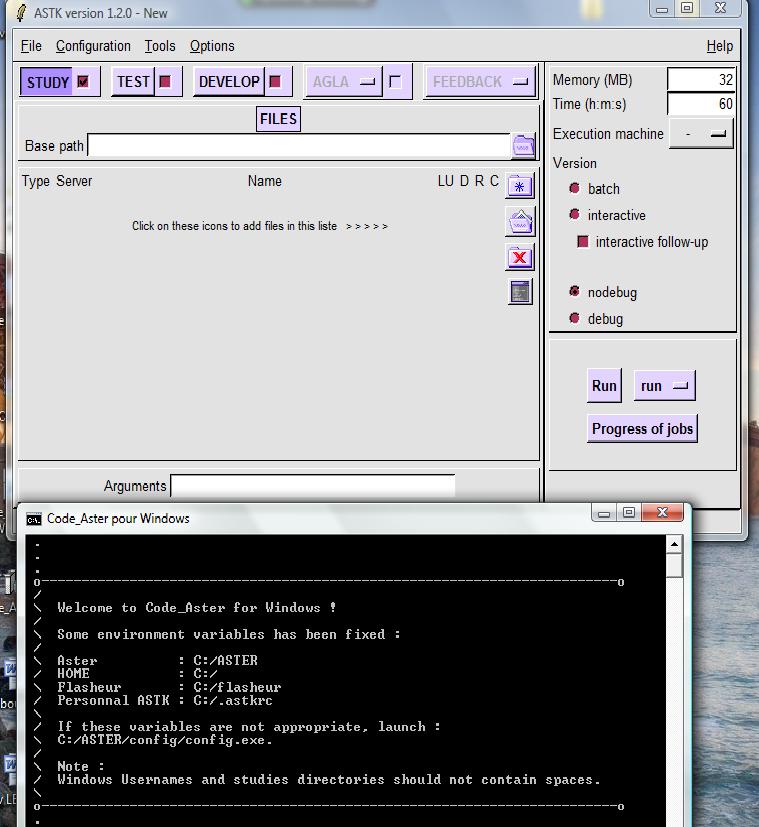Enable interactive follow-up checkbox
Screen dimensions: 759x827
[x=583, y=242]
